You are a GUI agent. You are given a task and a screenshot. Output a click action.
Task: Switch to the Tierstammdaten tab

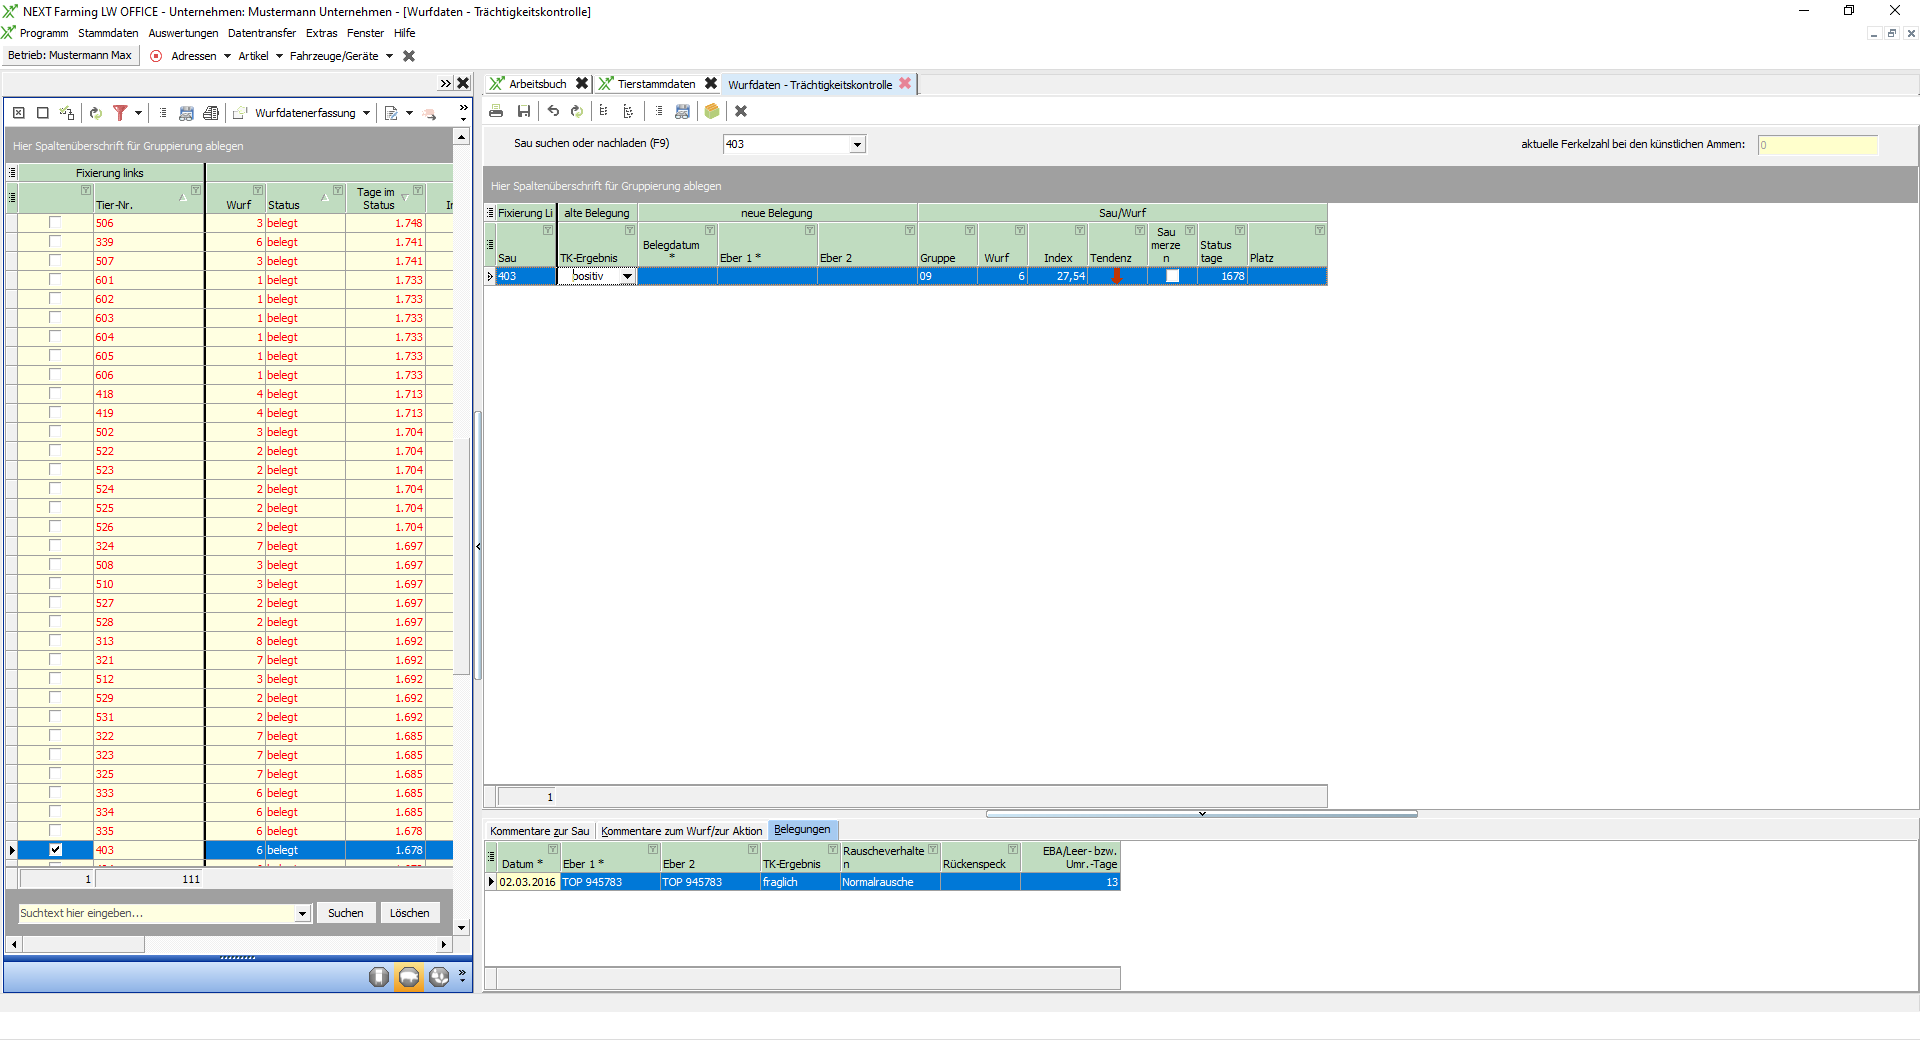656,84
